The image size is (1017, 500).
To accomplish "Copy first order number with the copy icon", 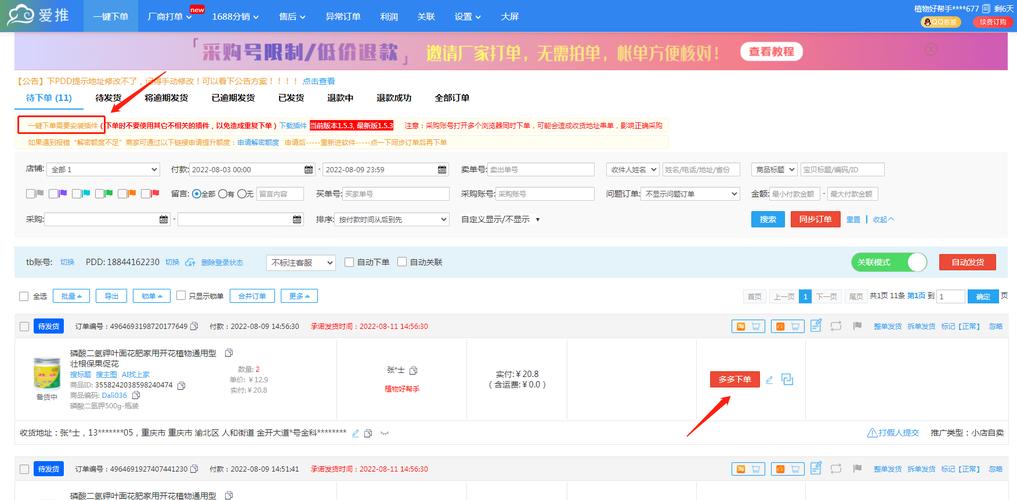I will tap(195, 326).
